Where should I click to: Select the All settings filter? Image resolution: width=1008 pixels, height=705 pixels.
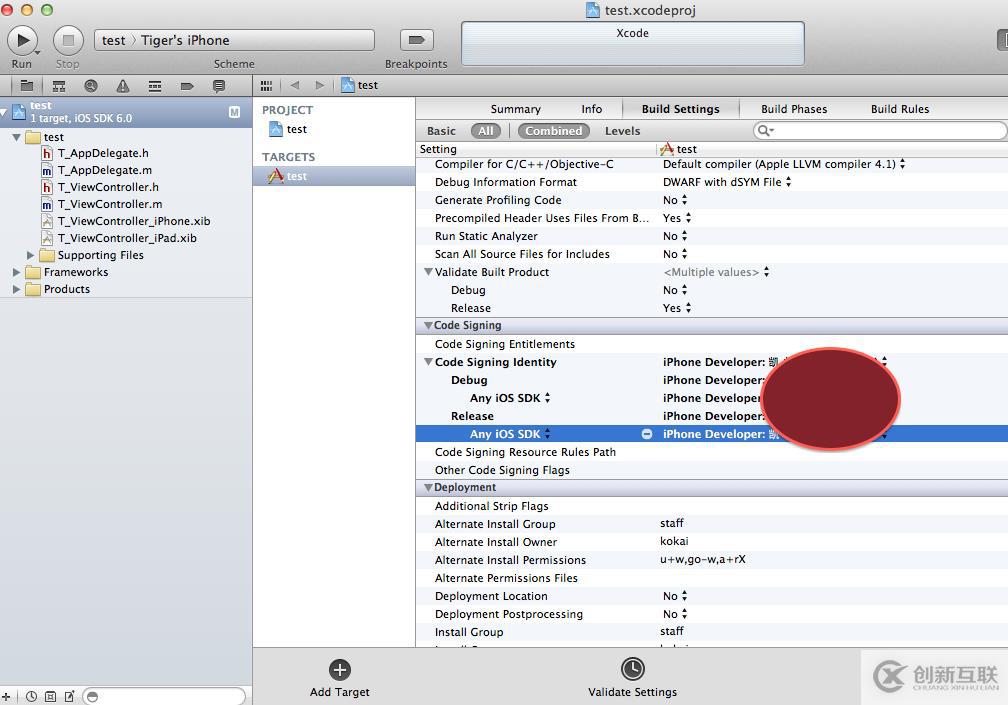click(485, 130)
